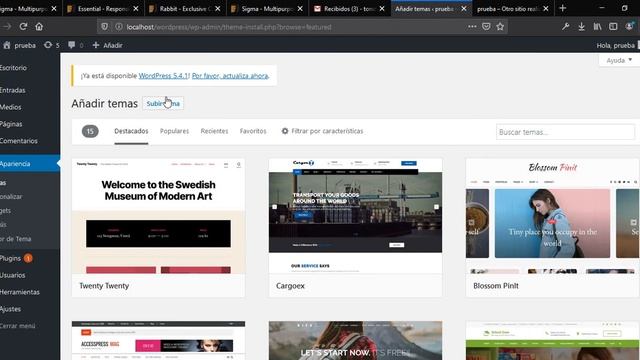The width and height of the screenshot is (640, 360).
Task: Open the Let's Start Now theme thumbnail
Action: (355, 340)
